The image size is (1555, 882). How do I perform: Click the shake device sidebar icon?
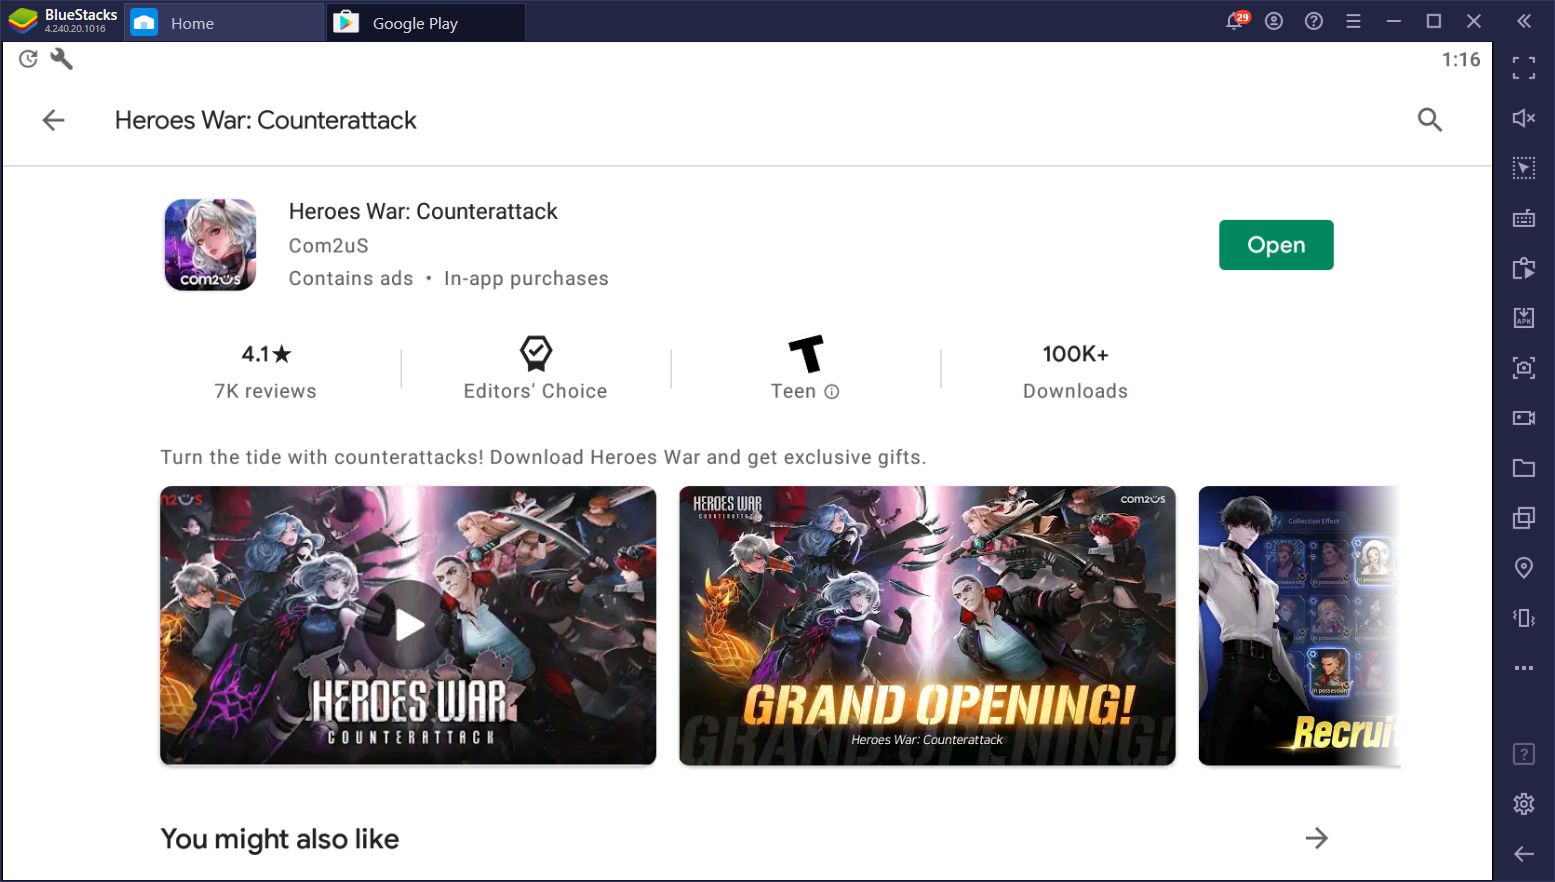(x=1523, y=618)
